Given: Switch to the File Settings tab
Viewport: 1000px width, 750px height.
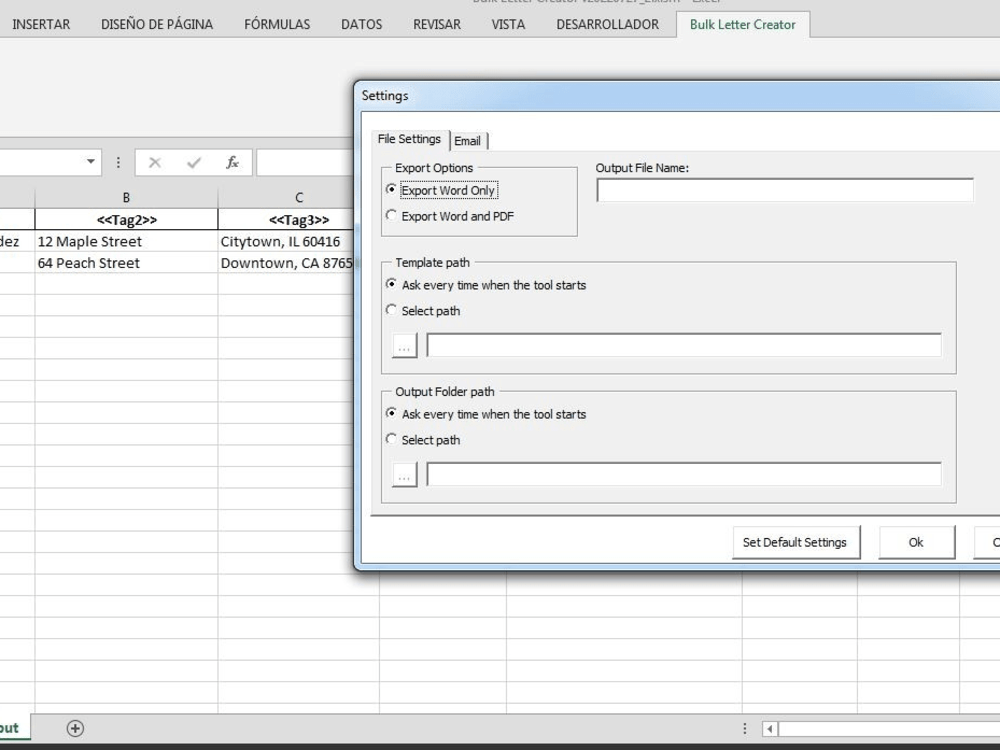Looking at the screenshot, I should (x=408, y=139).
